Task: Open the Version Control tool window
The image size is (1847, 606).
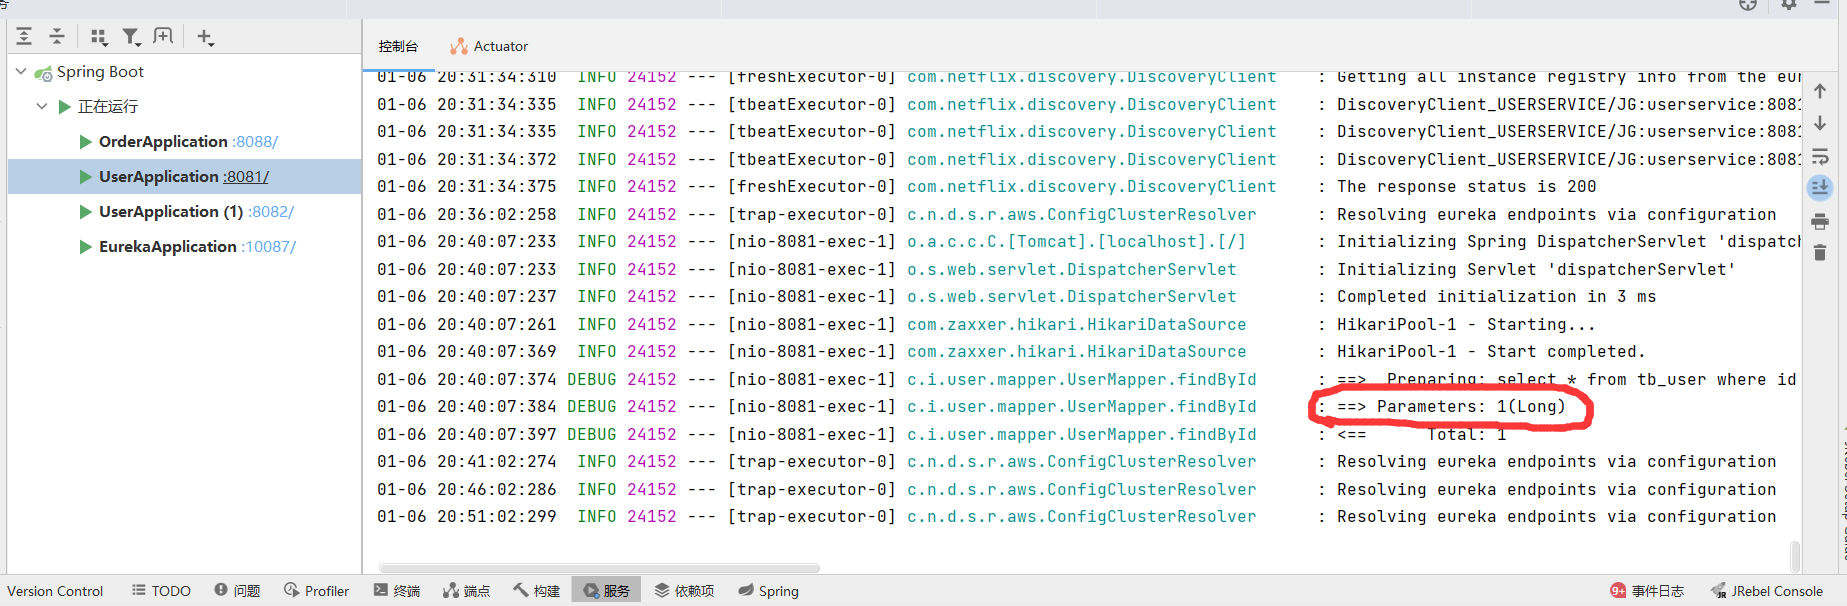Action: (55, 591)
